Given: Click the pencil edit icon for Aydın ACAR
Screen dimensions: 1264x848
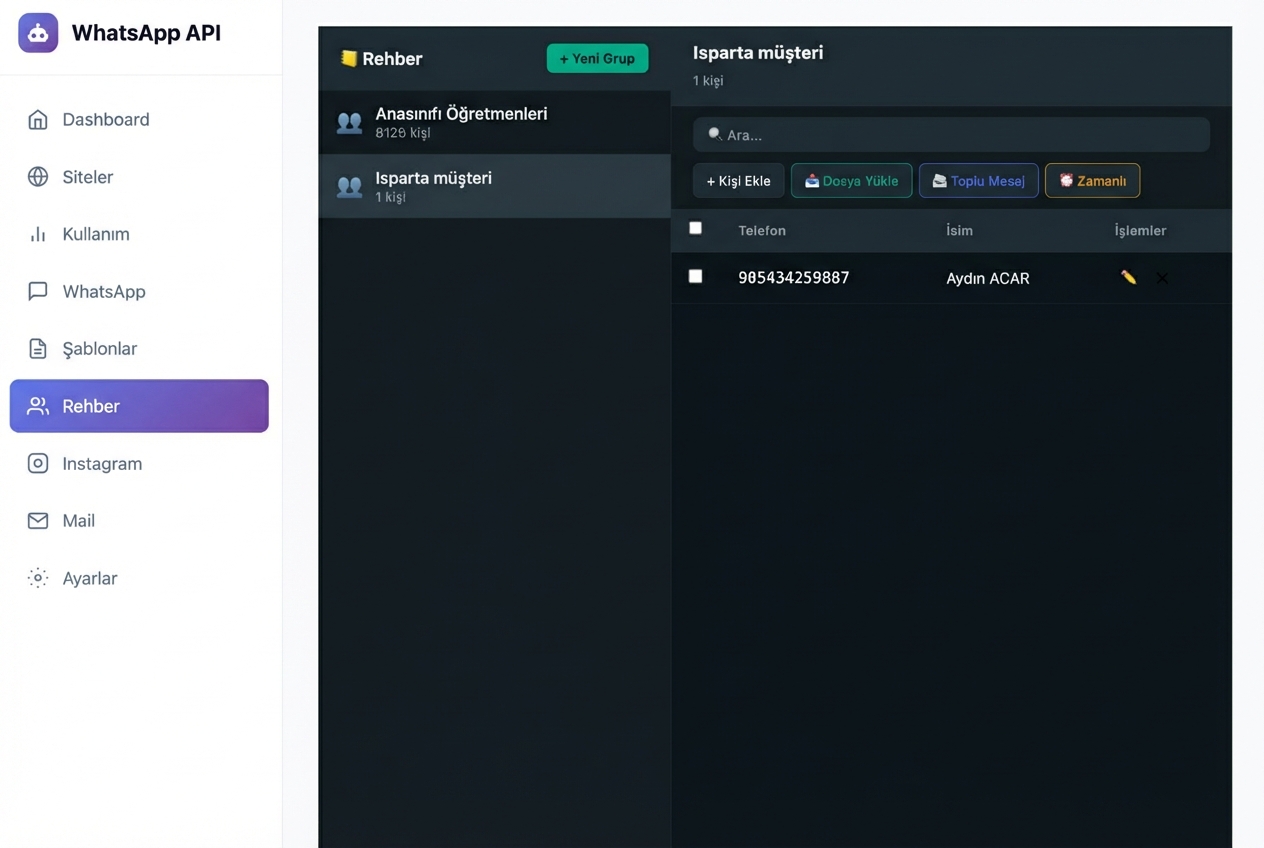Looking at the screenshot, I should 1128,278.
